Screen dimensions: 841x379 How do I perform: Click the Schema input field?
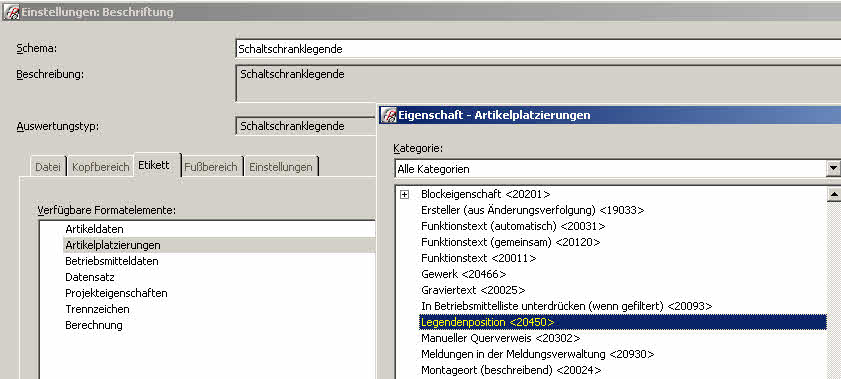click(538, 49)
